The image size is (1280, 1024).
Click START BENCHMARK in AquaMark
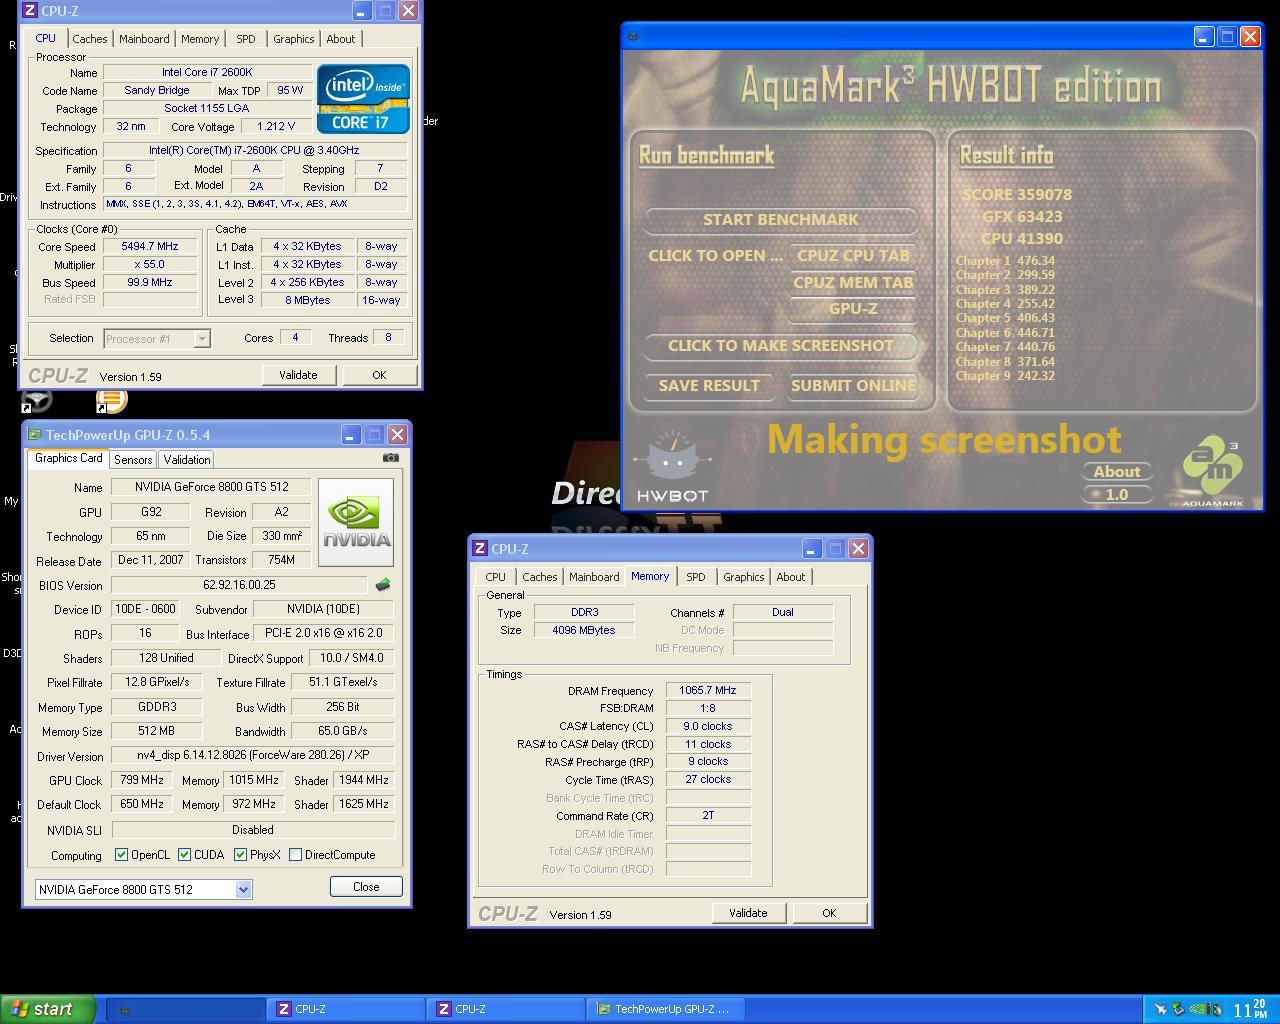[781, 220]
